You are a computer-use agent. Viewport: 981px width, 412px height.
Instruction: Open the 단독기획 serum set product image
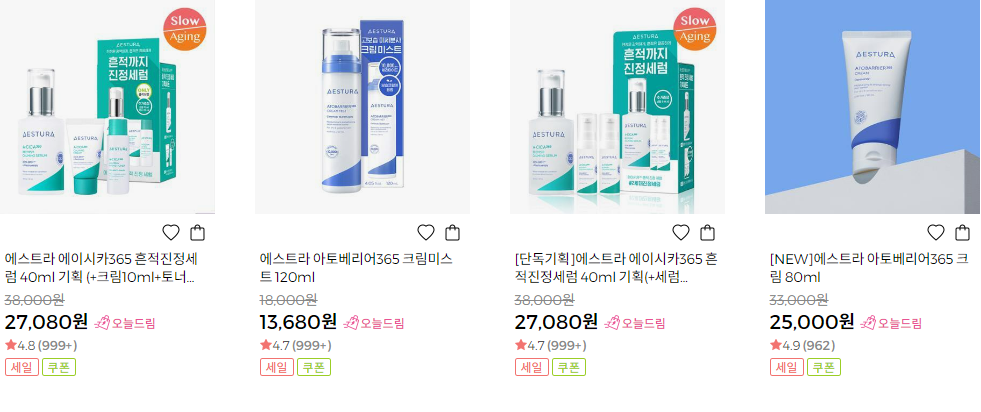coord(618,107)
